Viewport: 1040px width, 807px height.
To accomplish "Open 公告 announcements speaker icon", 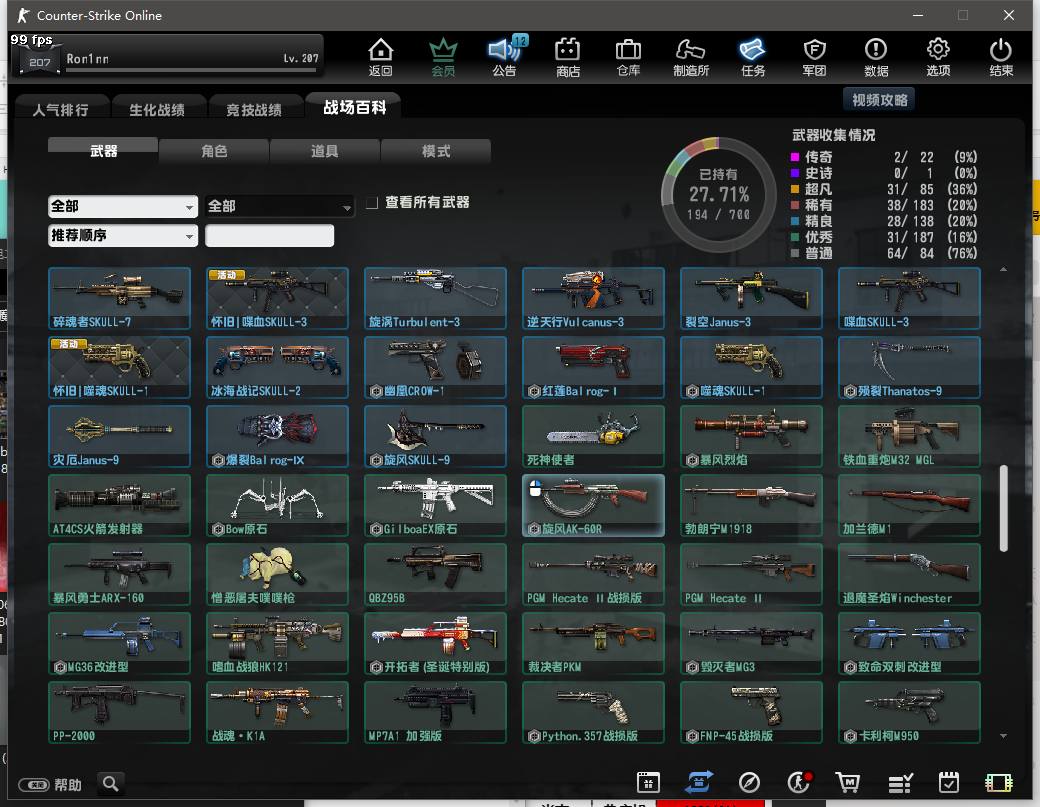I will [505, 56].
